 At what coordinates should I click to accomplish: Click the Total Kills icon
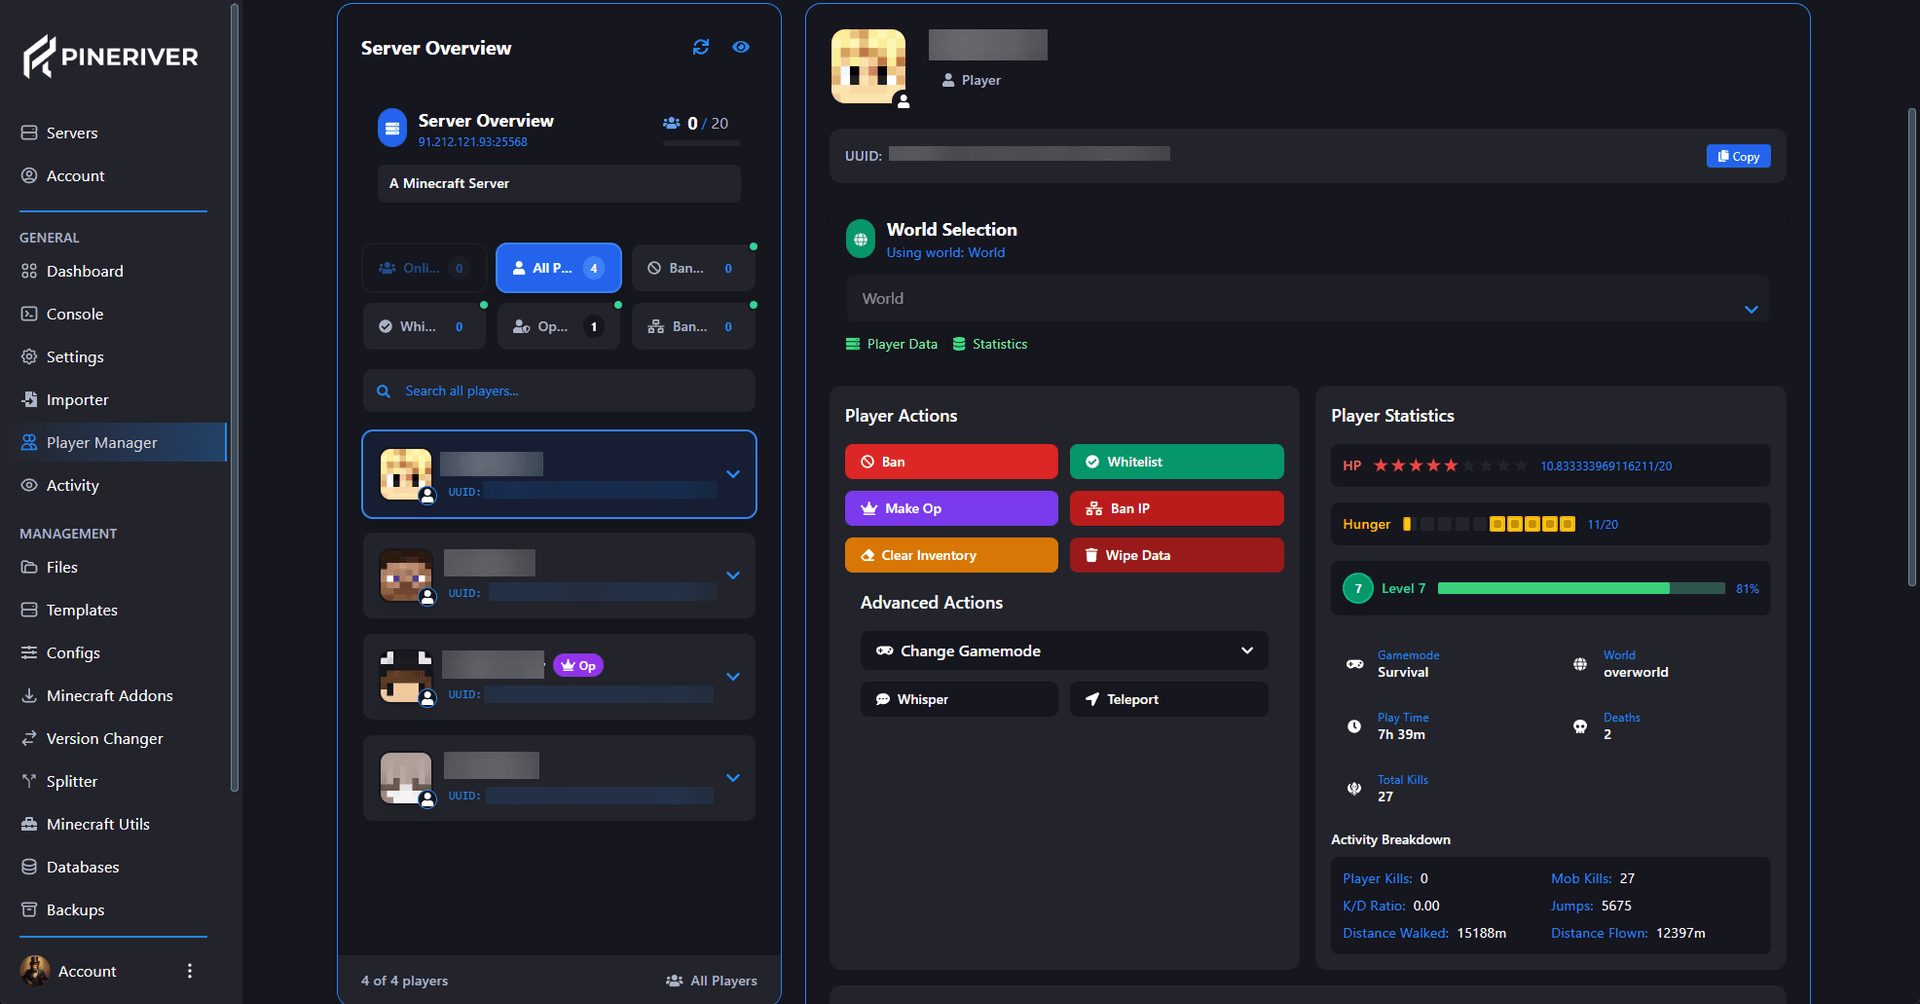pyautogui.click(x=1354, y=788)
